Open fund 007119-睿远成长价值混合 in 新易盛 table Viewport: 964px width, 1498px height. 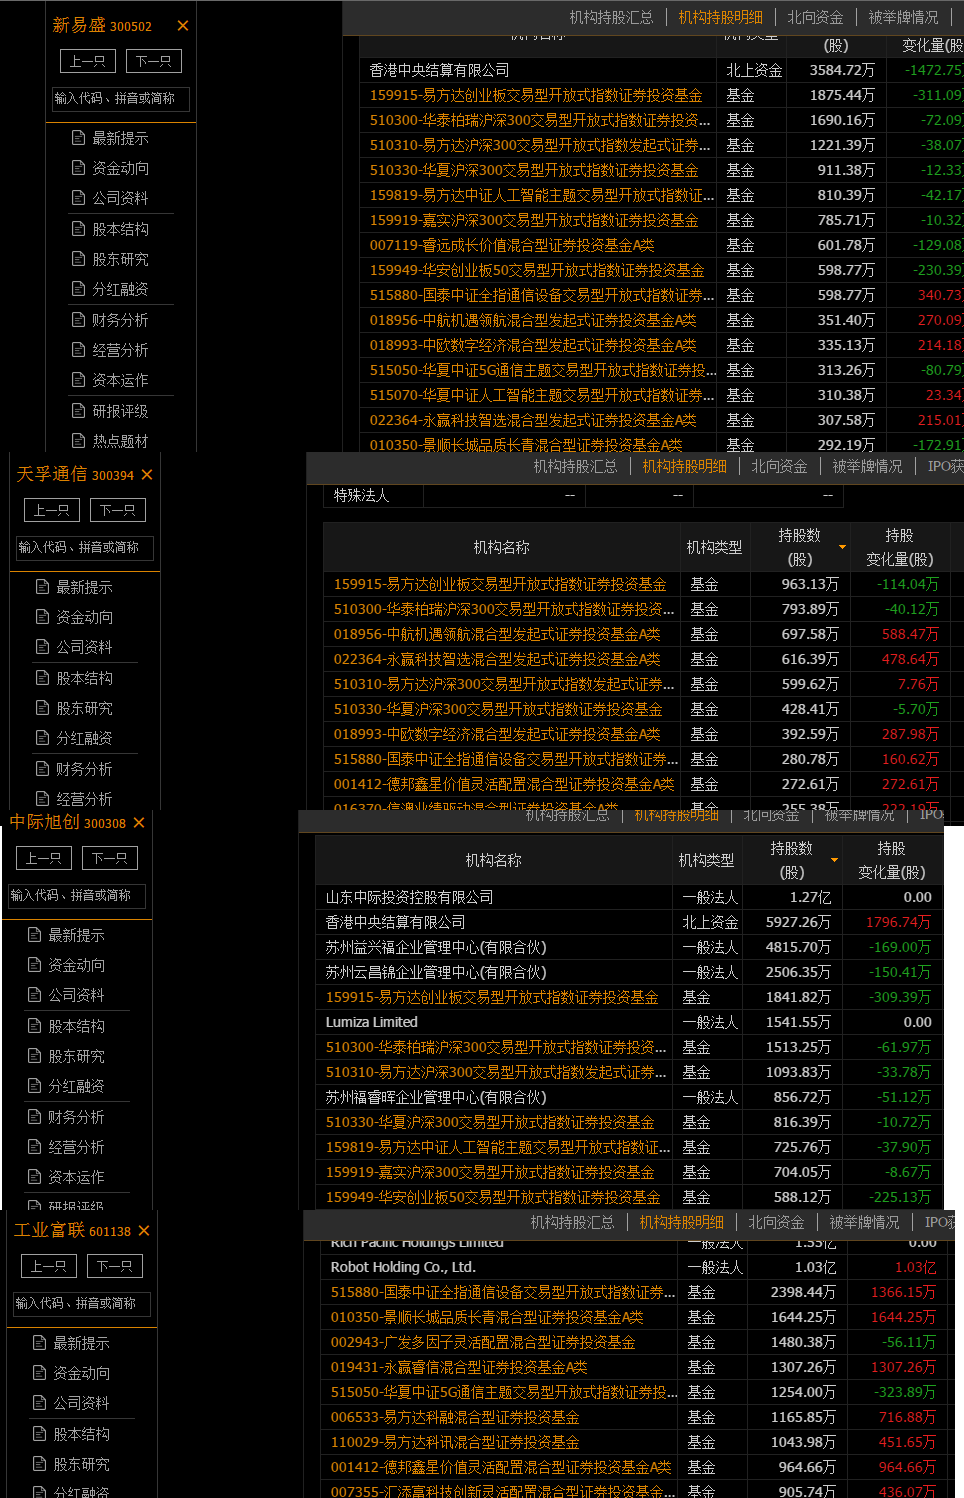(512, 245)
